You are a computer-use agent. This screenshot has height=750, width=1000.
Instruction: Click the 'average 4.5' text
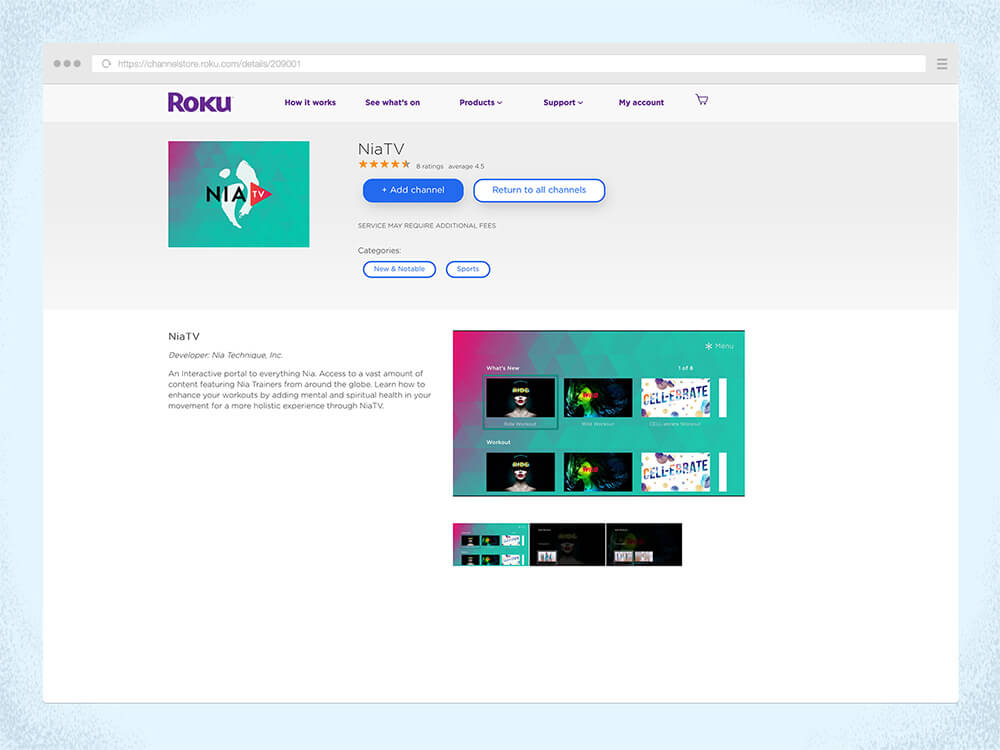pyautogui.click(x=466, y=166)
